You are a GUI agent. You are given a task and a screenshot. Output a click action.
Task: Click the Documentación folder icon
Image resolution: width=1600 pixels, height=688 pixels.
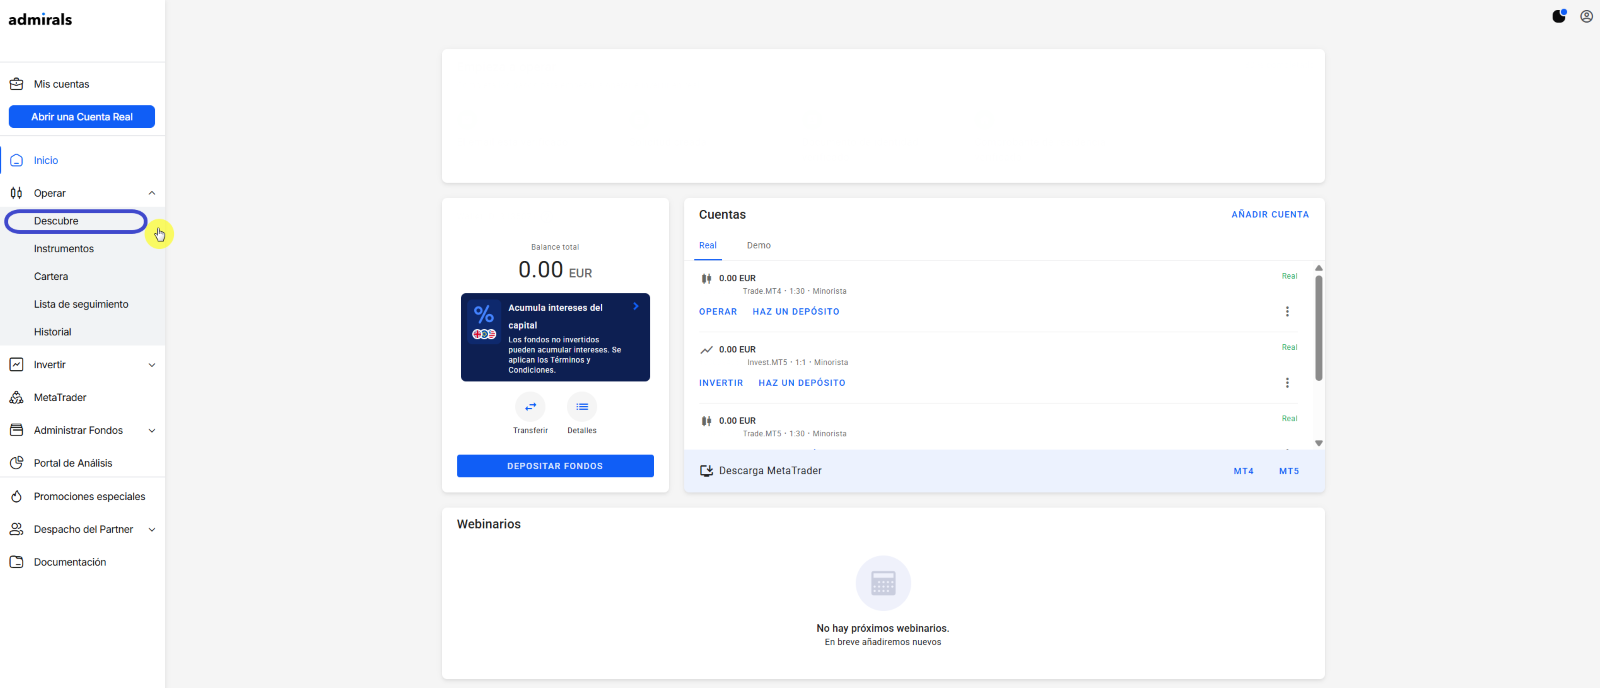pyautogui.click(x=16, y=563)
